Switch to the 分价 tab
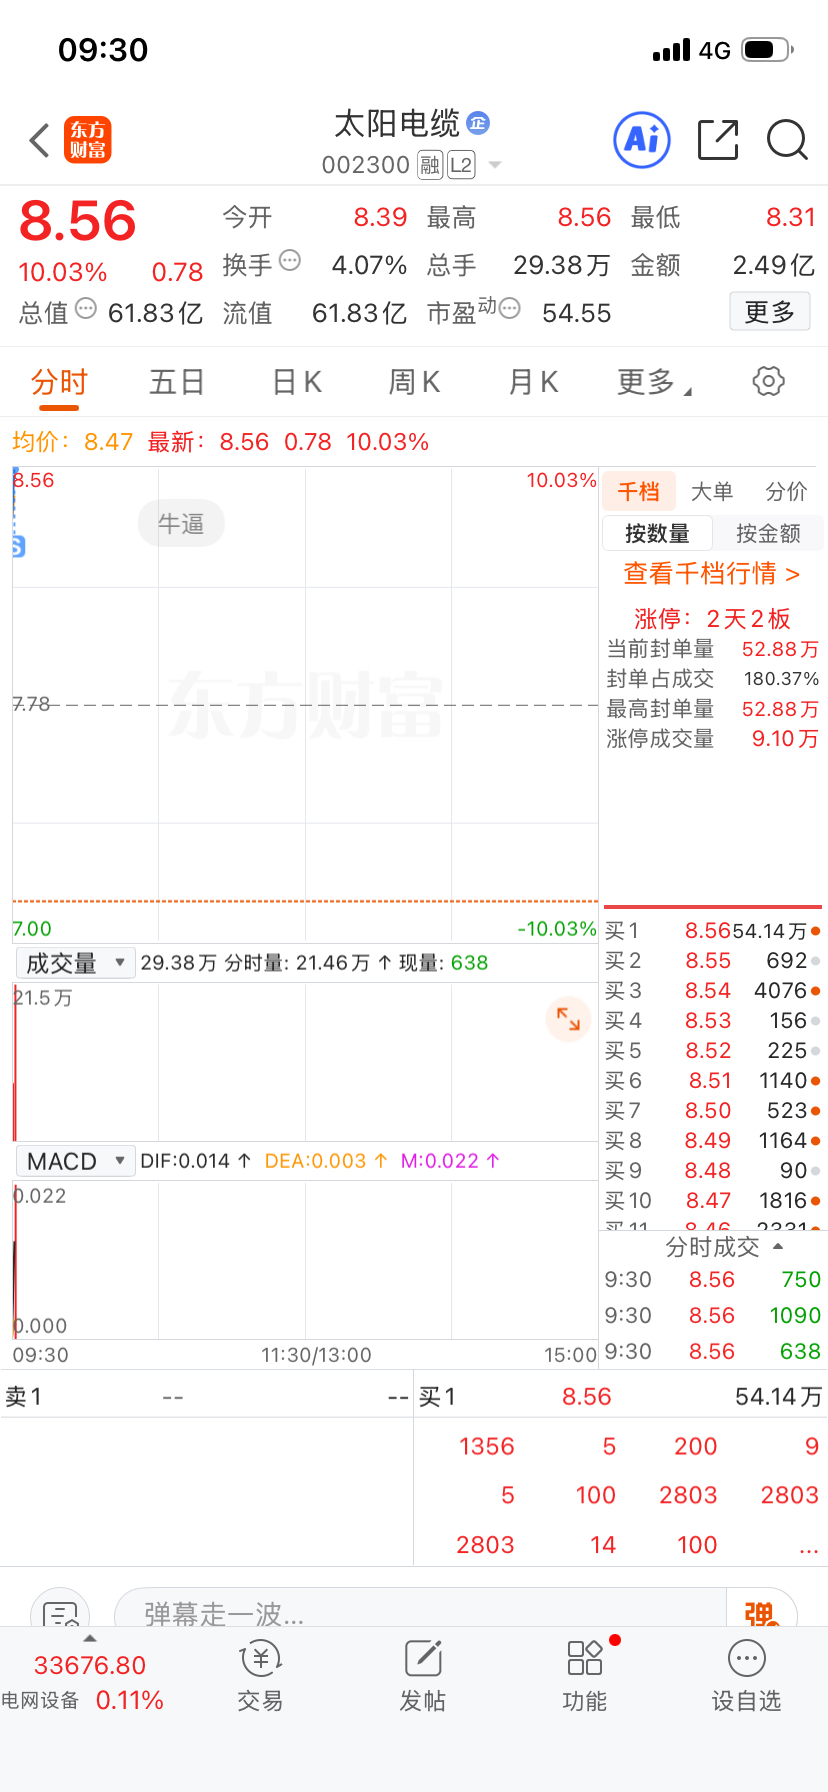828x1792 pixels. tap(786, 491)
